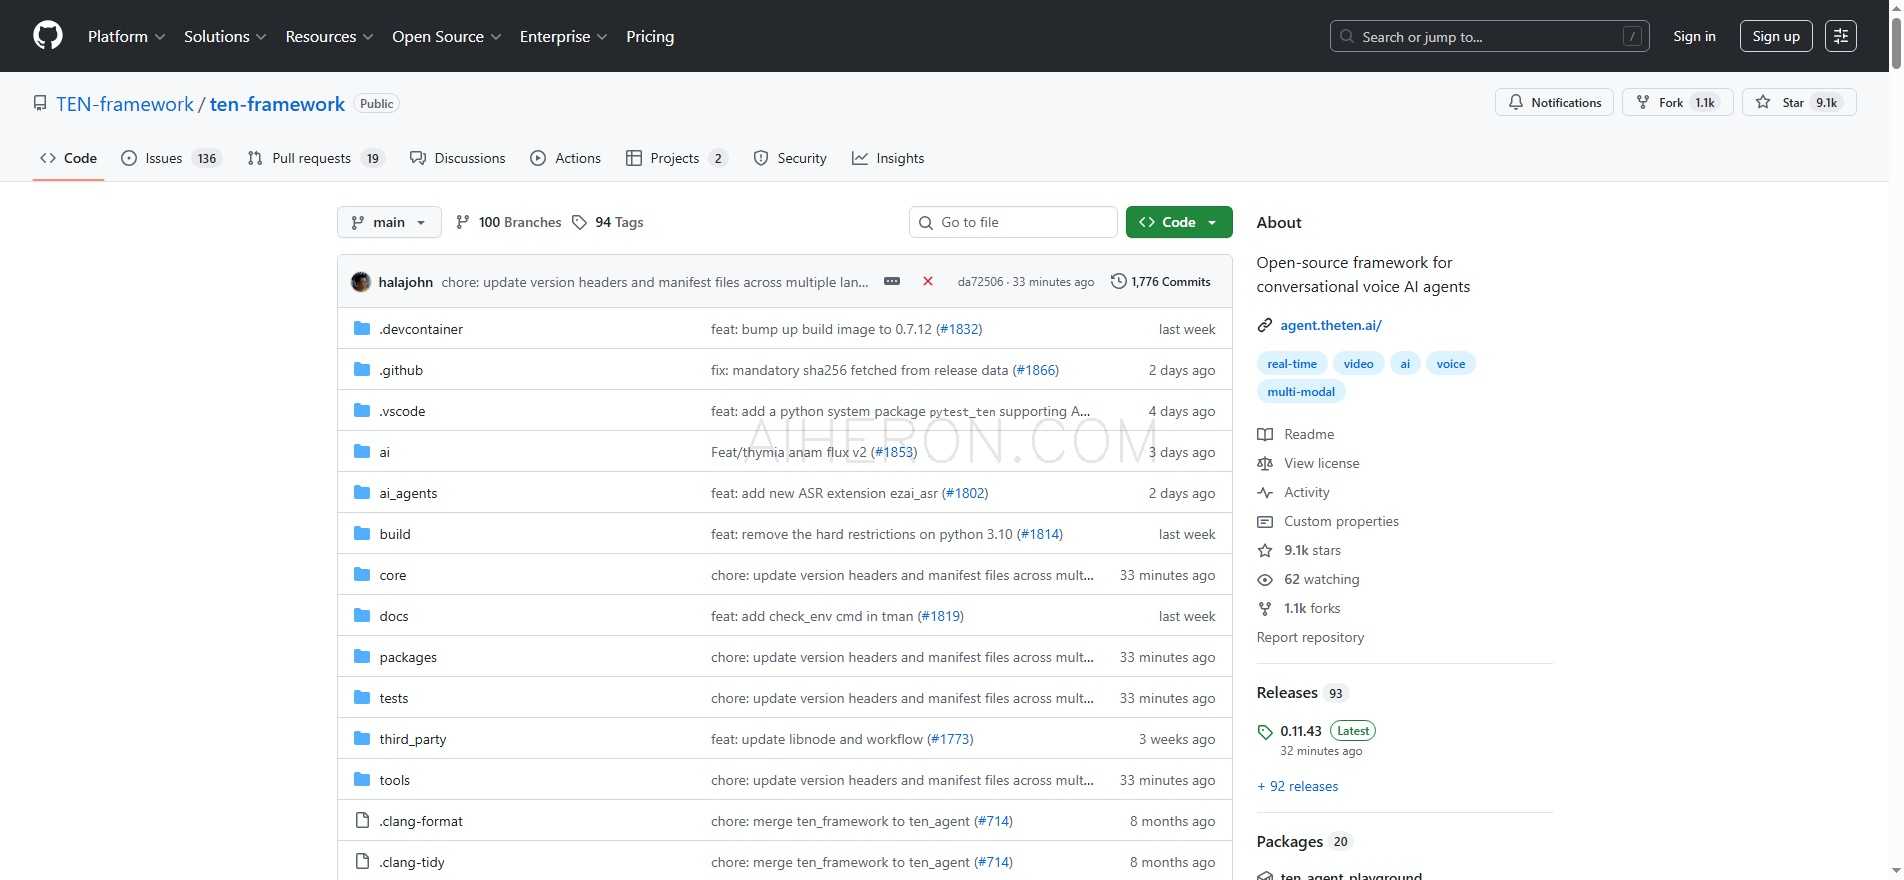
Task: Expand commit message ellipsis button
Action: (x=892, y=282)
